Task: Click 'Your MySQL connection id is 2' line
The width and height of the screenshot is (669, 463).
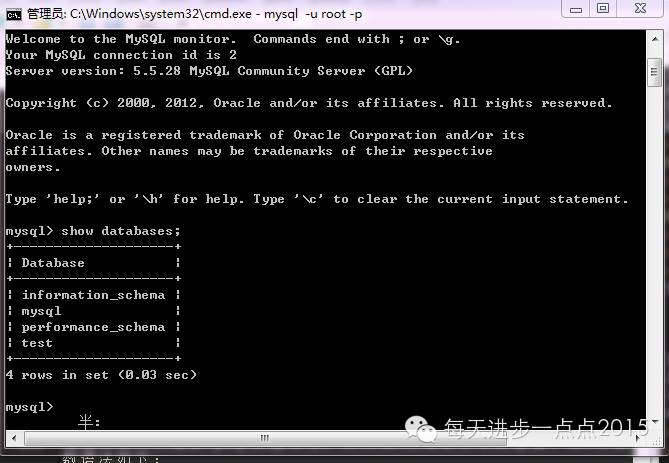Action: 121,55
